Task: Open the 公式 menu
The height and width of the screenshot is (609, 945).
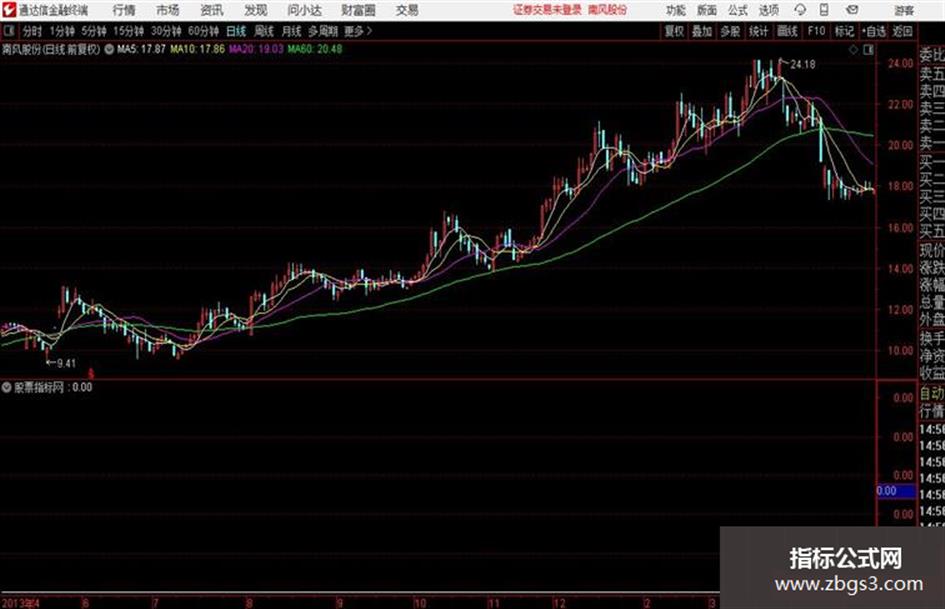Action: point(738,10)
